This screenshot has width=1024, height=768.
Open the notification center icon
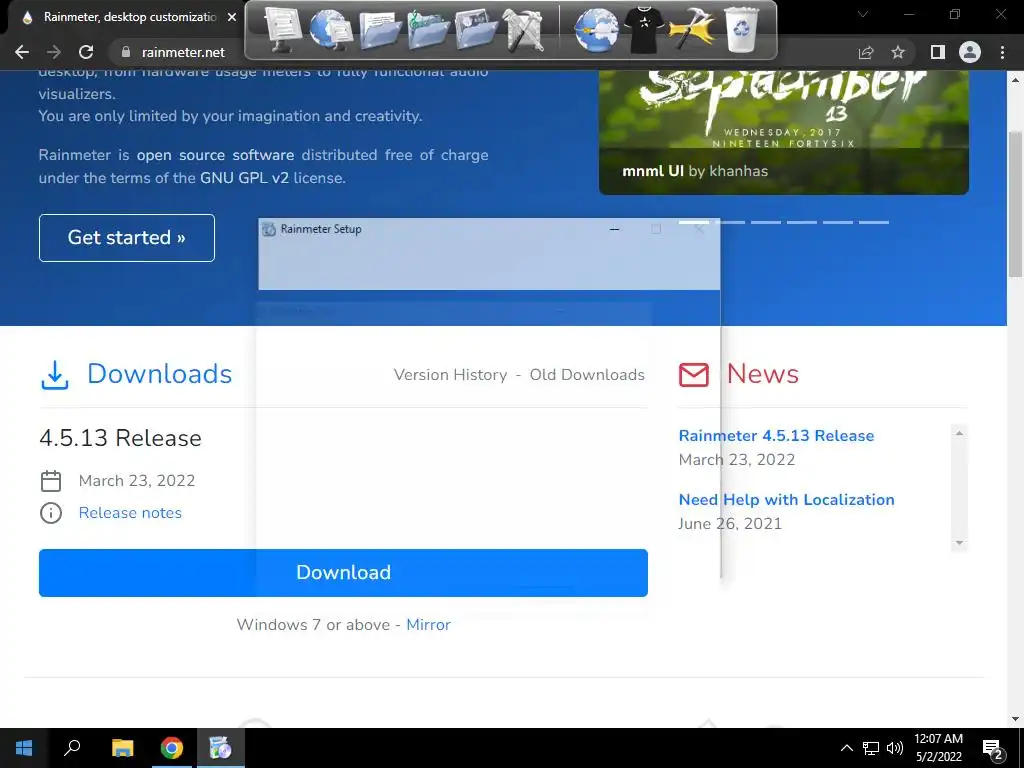[x=993, y=748]
